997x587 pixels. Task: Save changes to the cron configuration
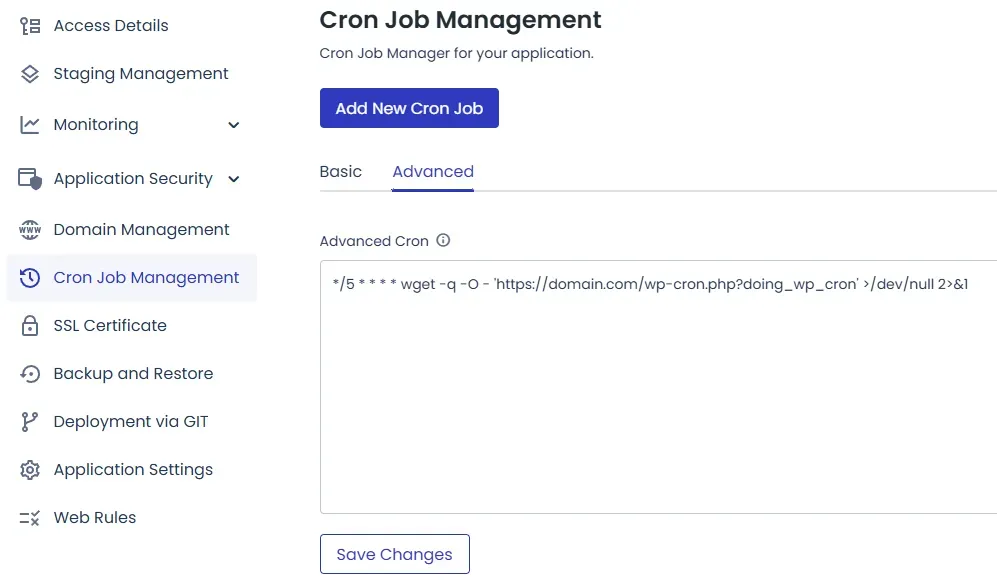pos(394,554)
